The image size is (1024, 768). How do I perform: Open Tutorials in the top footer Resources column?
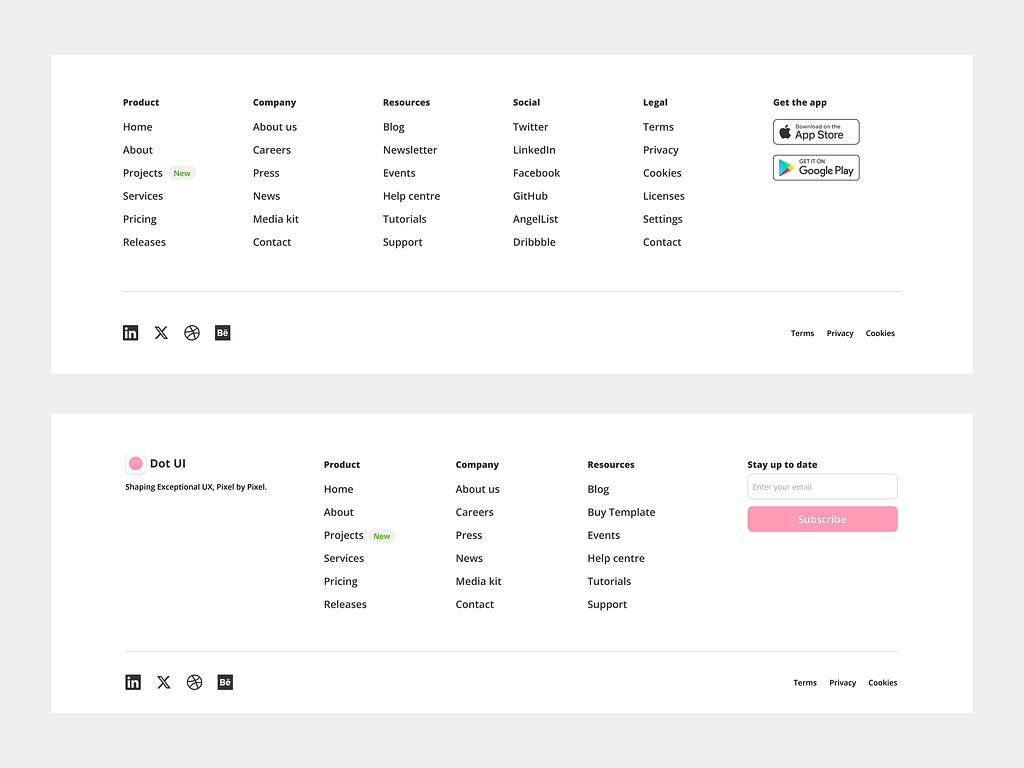[x=405, y=219]
